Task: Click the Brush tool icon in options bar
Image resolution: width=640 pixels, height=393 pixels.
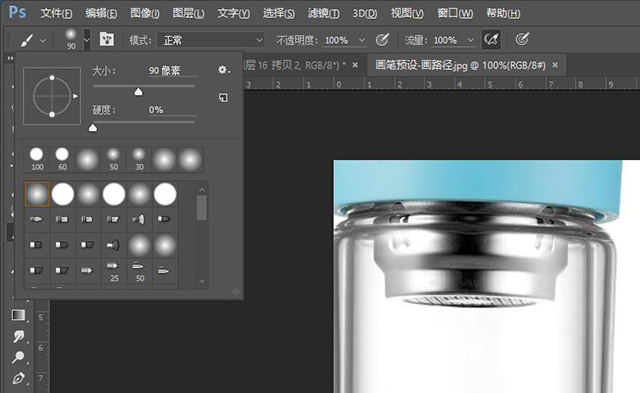Action: [x=27, y=40]
